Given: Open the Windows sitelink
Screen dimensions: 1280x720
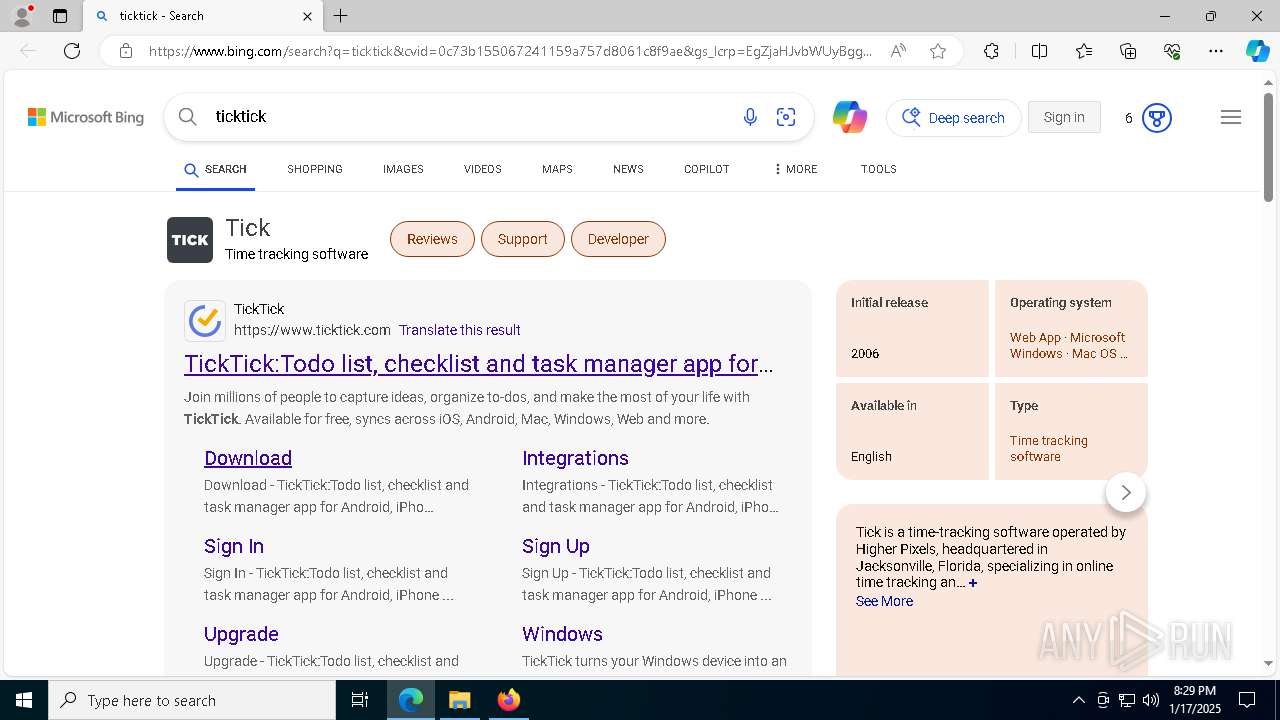Looking at the screenshot, I should coord(562,634).
